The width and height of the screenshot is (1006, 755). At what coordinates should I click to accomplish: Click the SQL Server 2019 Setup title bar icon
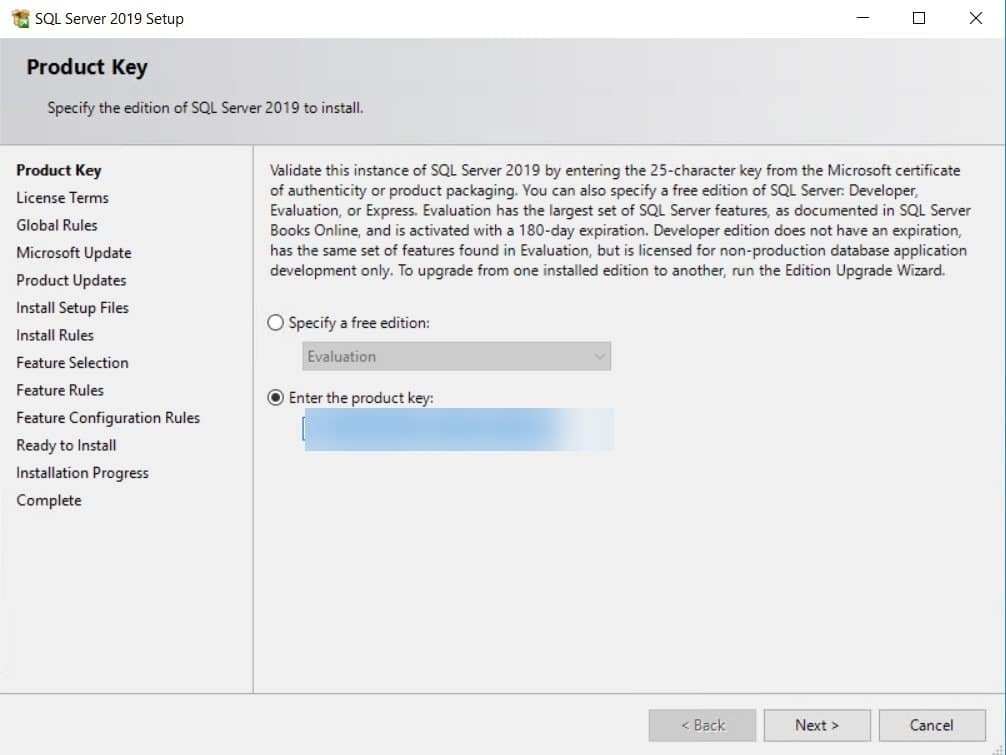click(x=19, y=17)
